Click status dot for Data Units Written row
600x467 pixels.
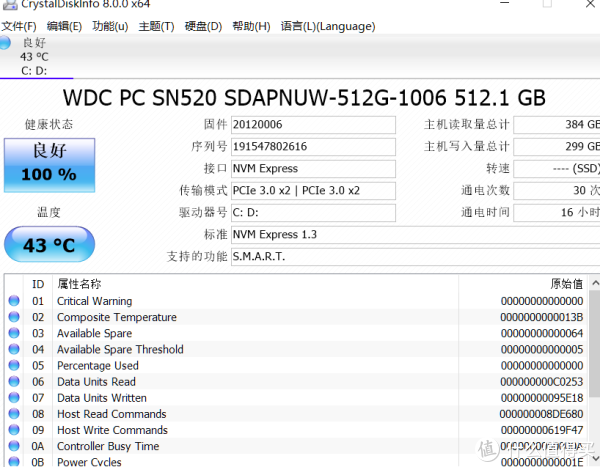point(14,398)
